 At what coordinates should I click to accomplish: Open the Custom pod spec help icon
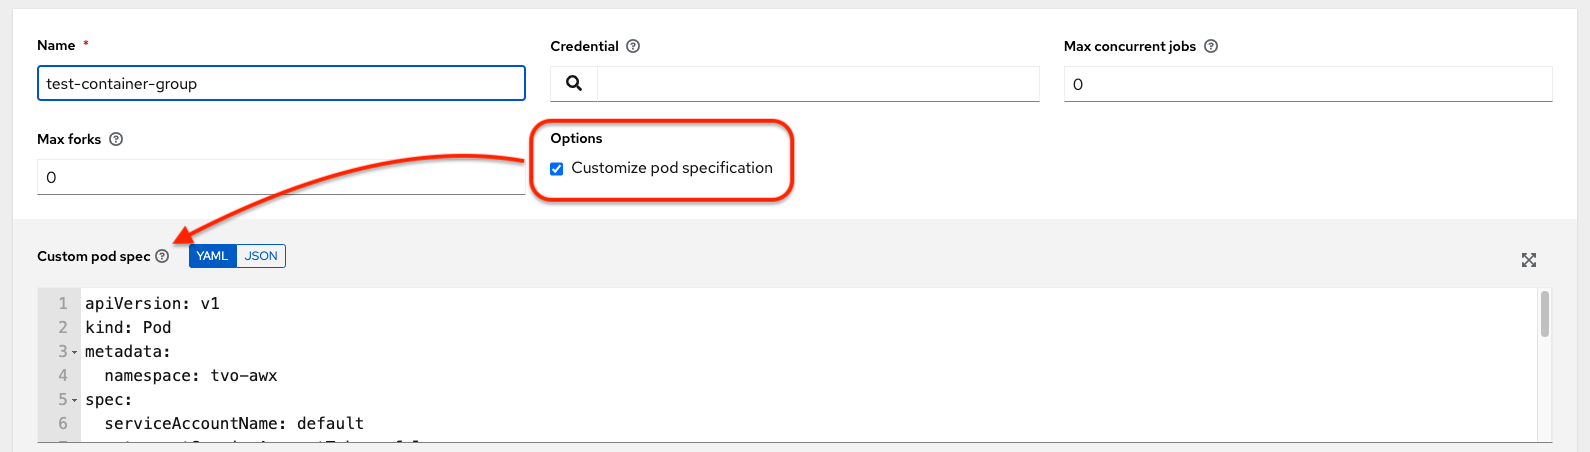[162, 256]
